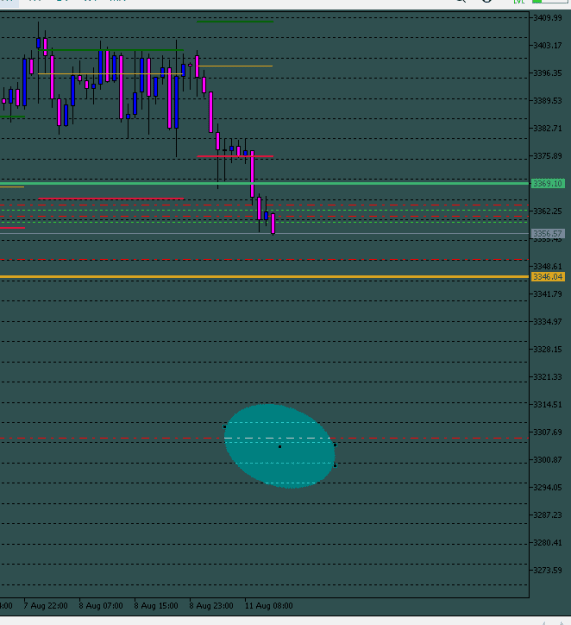Click the 3307.69 price scale value
This screenshot has height=625, width=571.
pos(548,432)
